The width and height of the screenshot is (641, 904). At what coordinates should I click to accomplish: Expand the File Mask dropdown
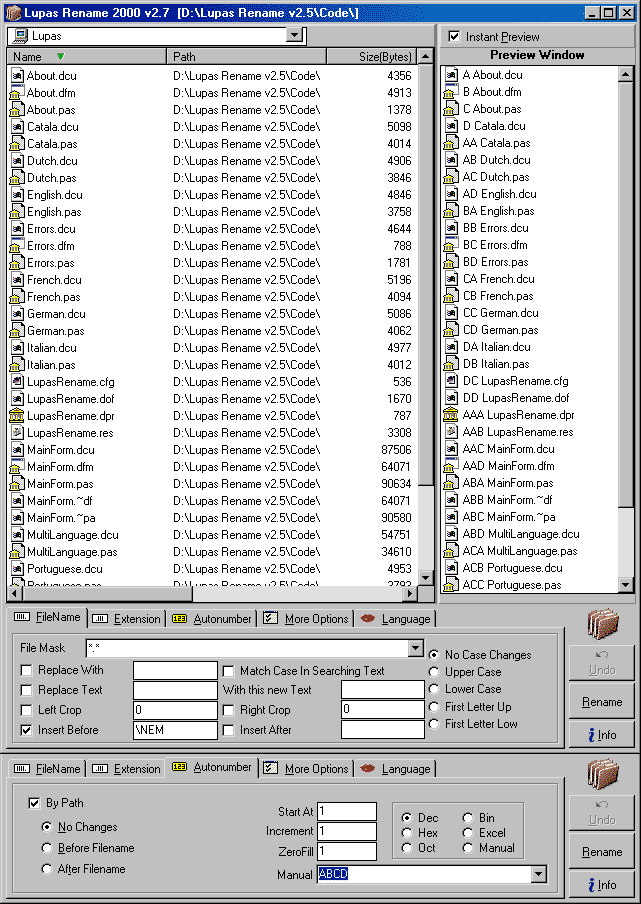click(x=416, y=649)
